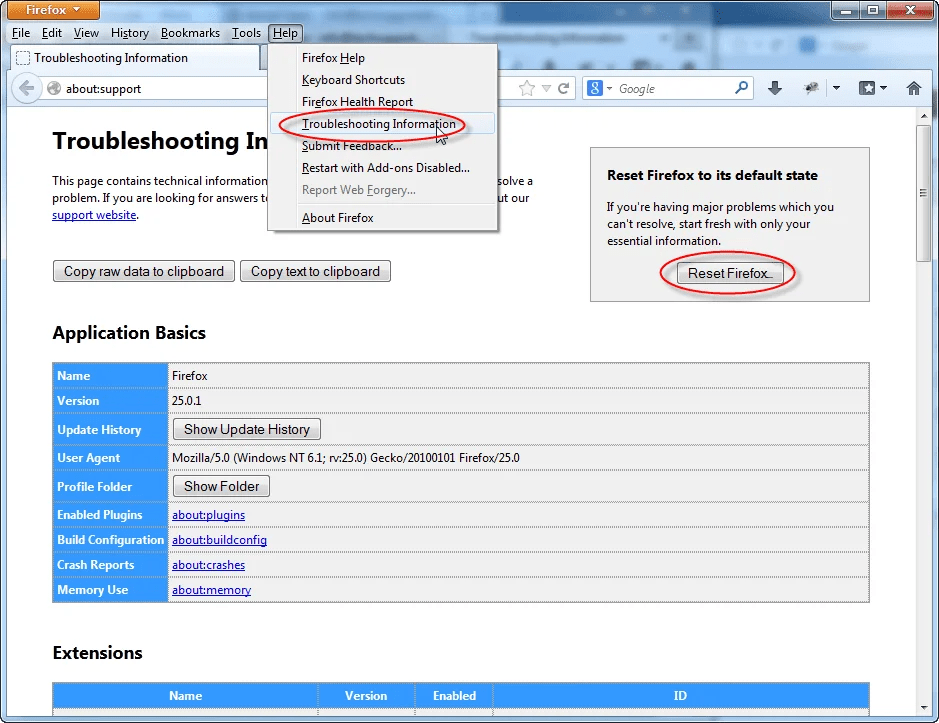The width and height of the screenshot is (939, 723).
Task: Click the Reset Firefox button
Action: pyautogui.click(x=729, y=273)
